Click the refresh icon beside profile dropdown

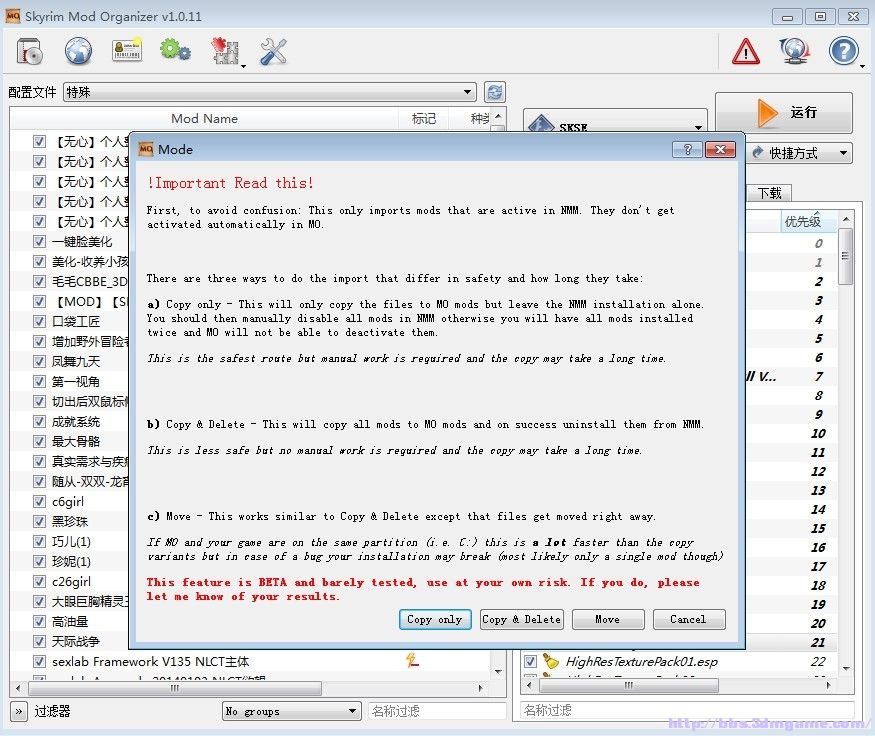click(494, 92)
